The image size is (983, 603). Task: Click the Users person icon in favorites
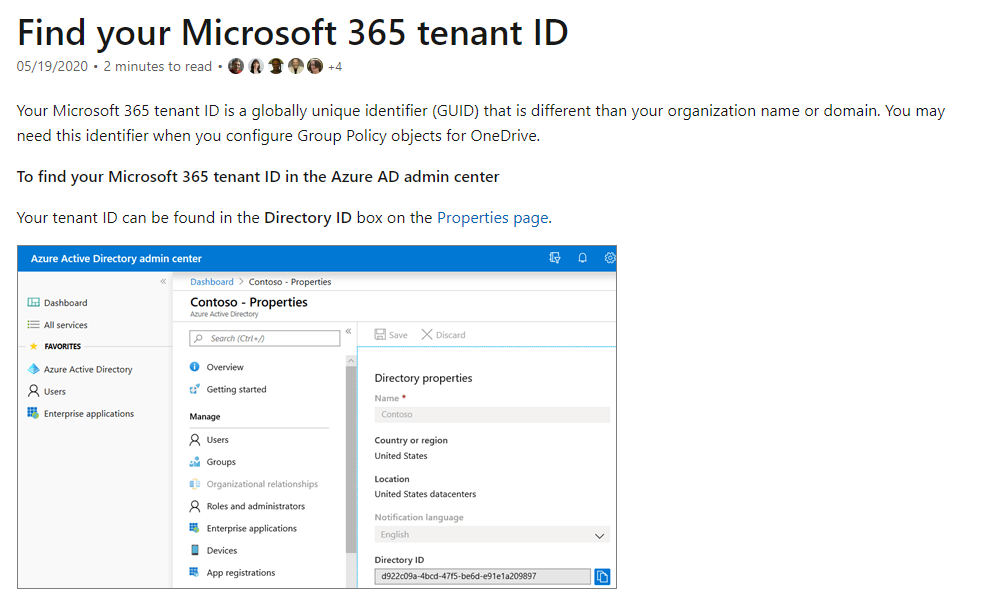(x=33, y=391)
